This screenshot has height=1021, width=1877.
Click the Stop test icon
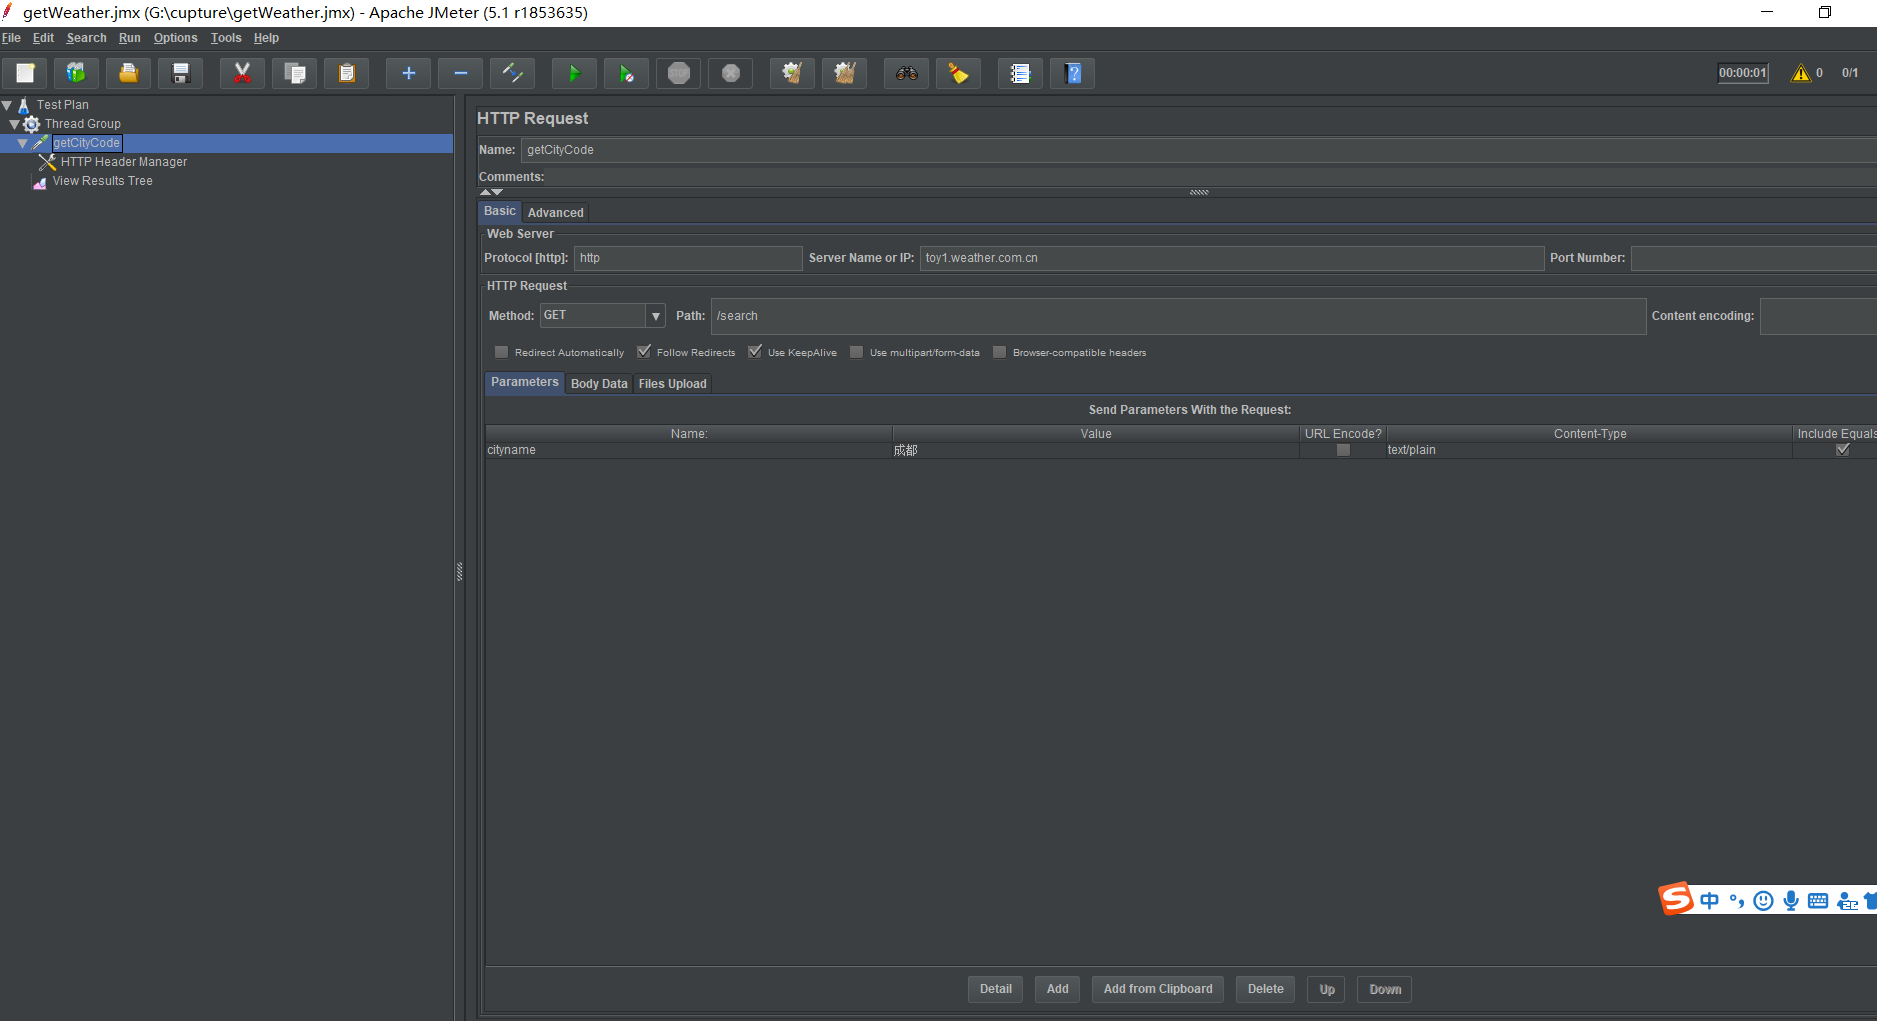coord(679,73)
